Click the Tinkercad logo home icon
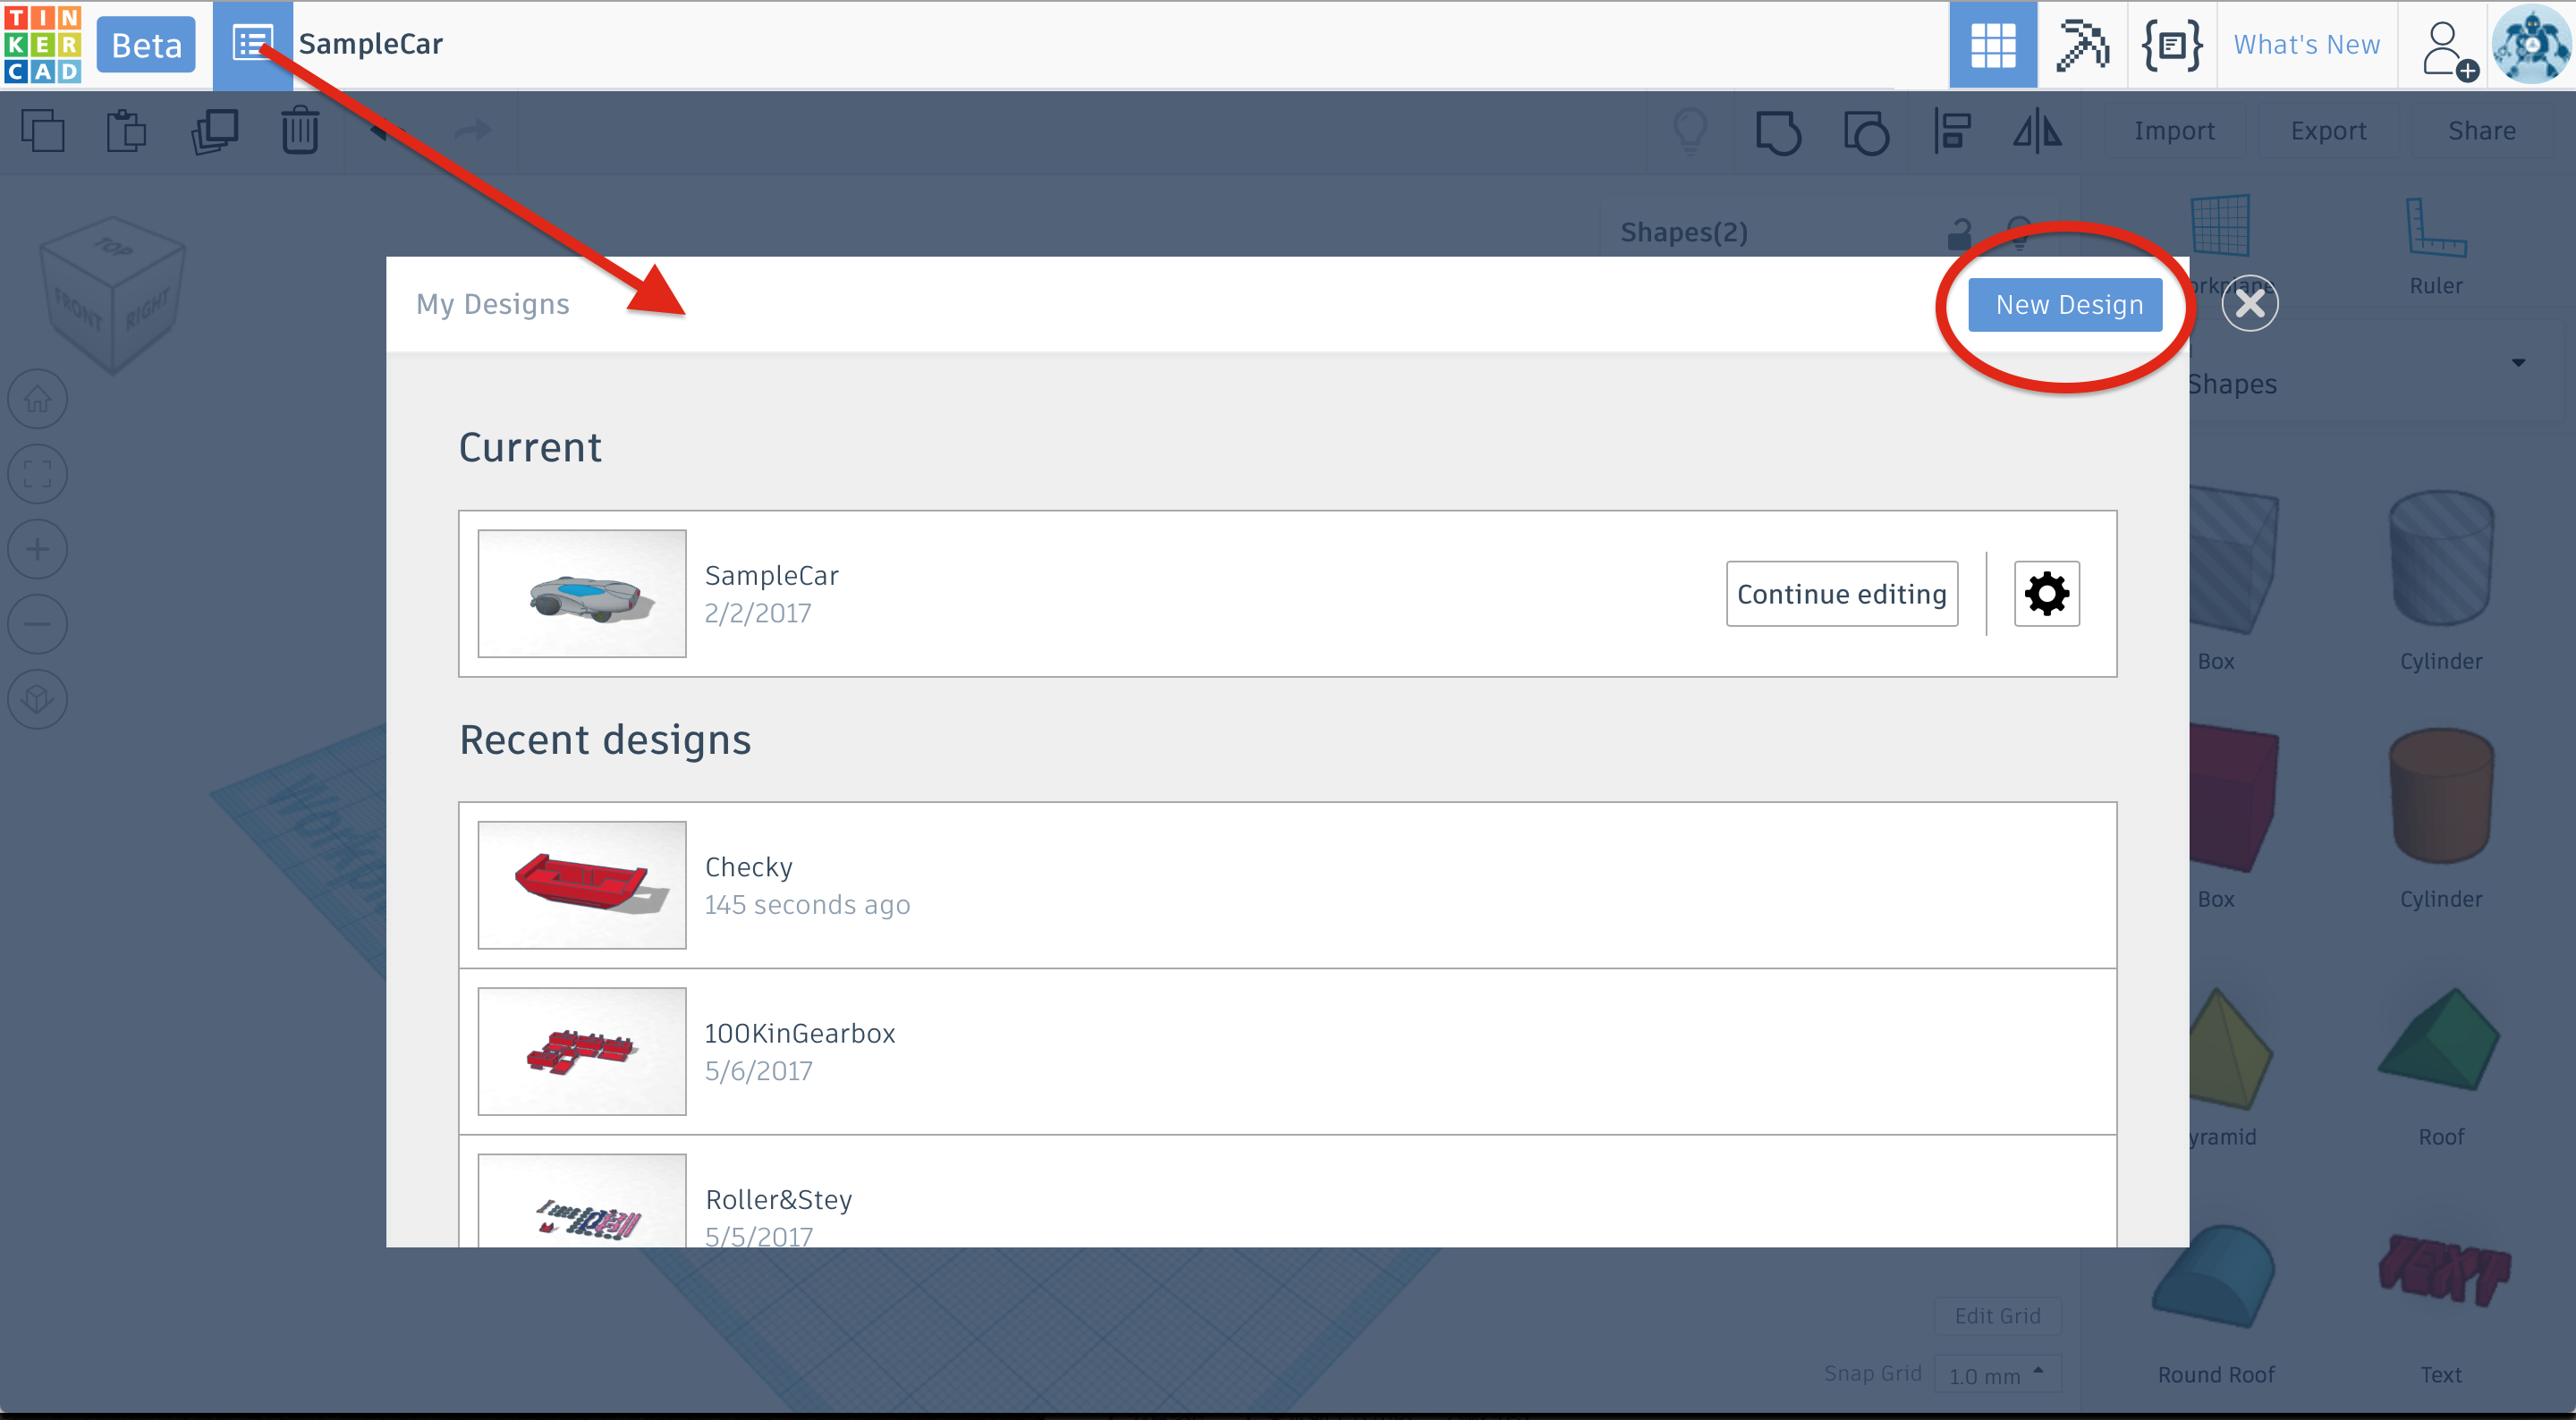 pyautogui.click(x=42, y=44)
